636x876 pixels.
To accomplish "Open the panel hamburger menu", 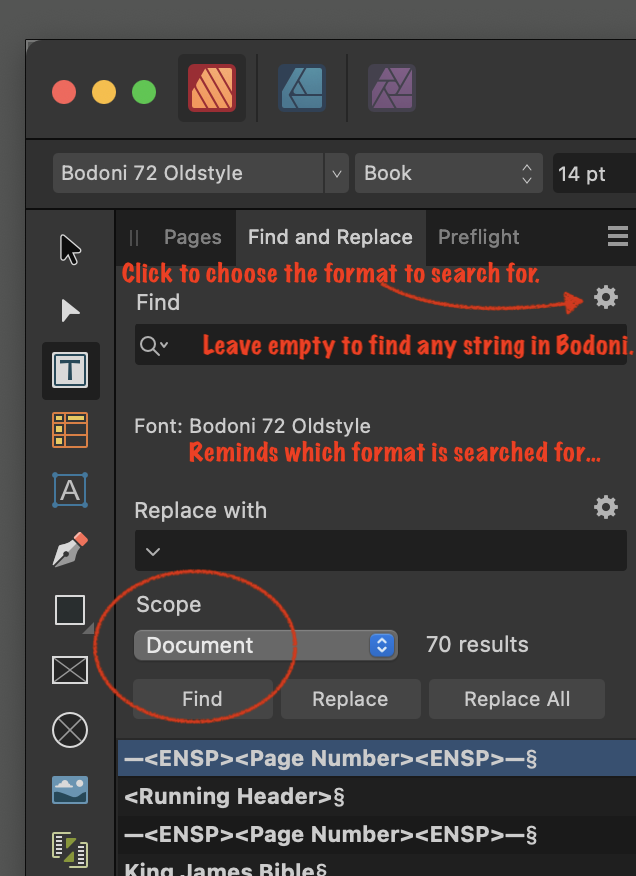I will click(x=618, y=237).
